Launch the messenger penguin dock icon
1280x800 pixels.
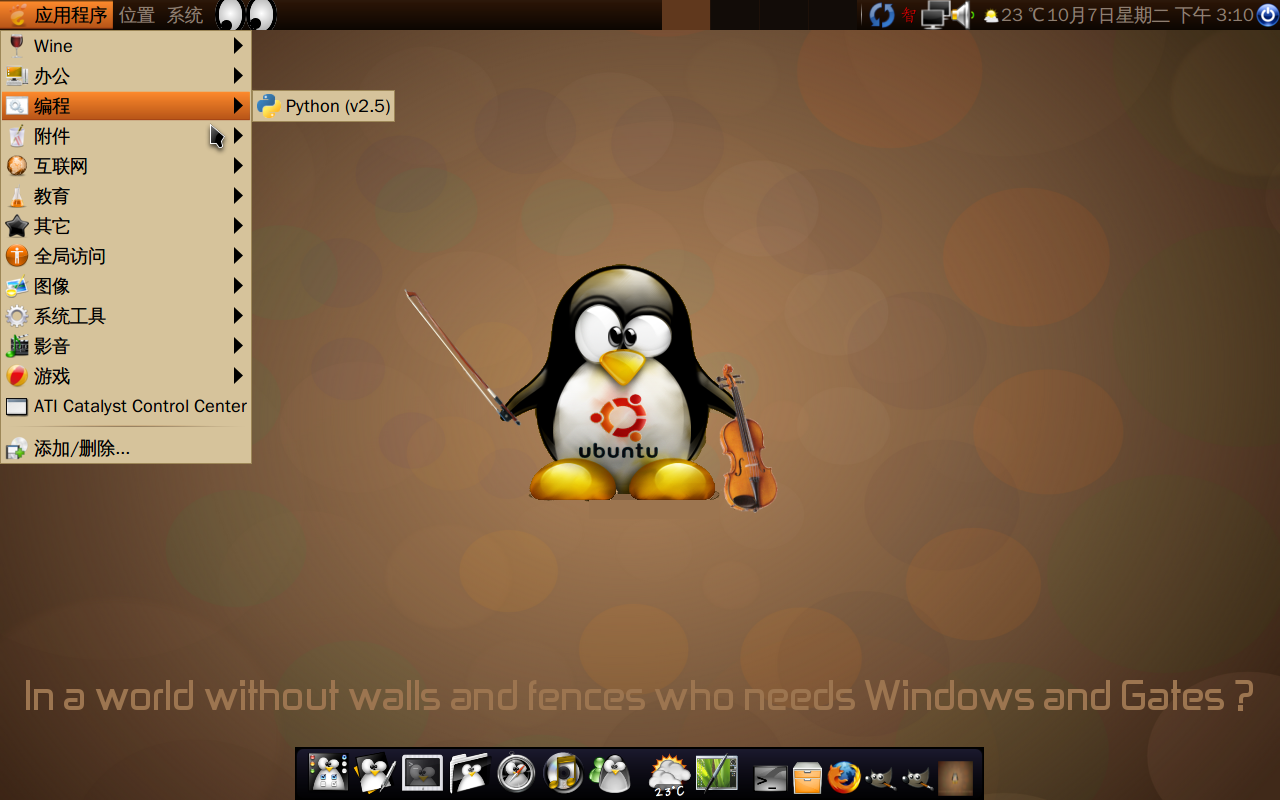(x=610, y=774)
